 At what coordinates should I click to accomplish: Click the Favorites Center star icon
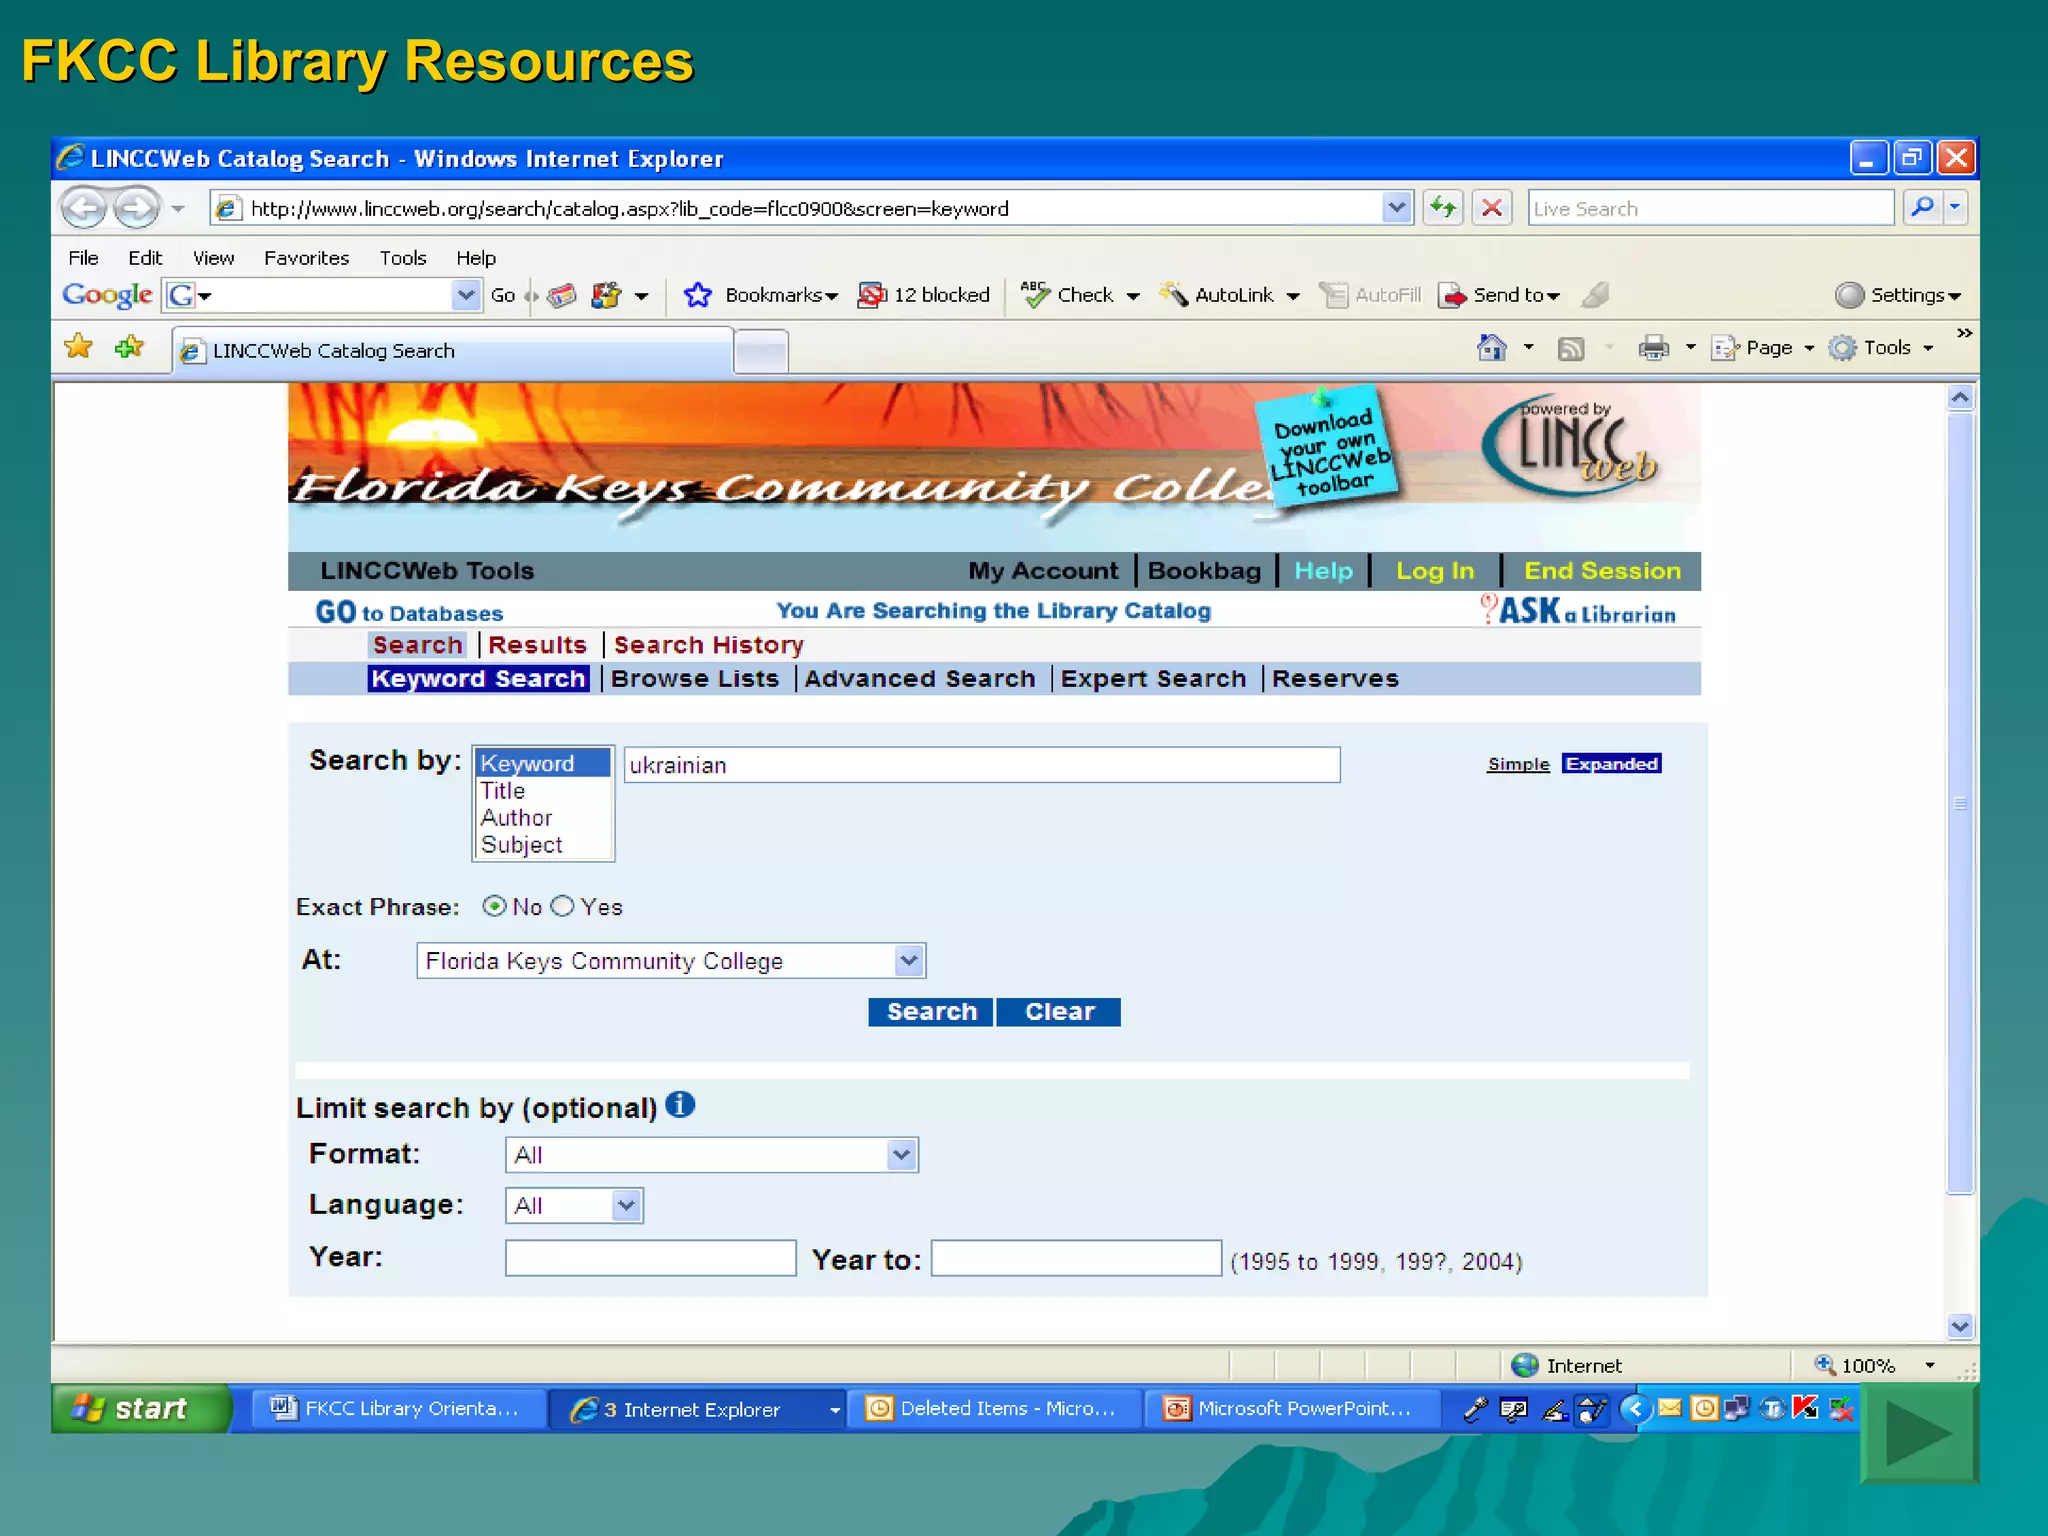(x=78, y=347)
